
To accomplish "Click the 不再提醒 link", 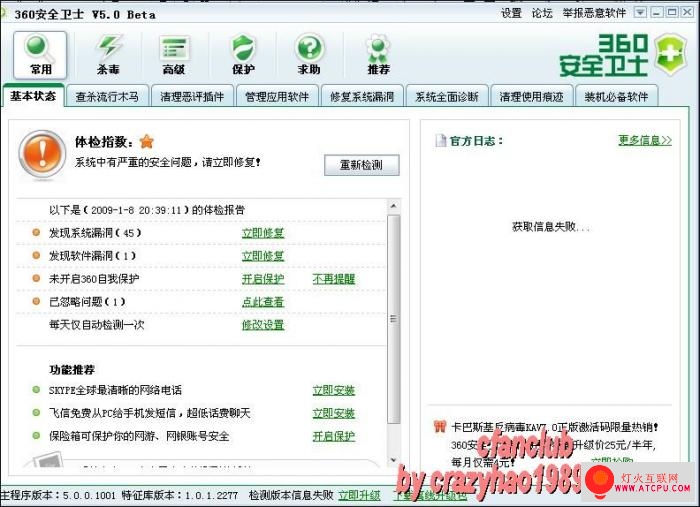I will (333, 279).
